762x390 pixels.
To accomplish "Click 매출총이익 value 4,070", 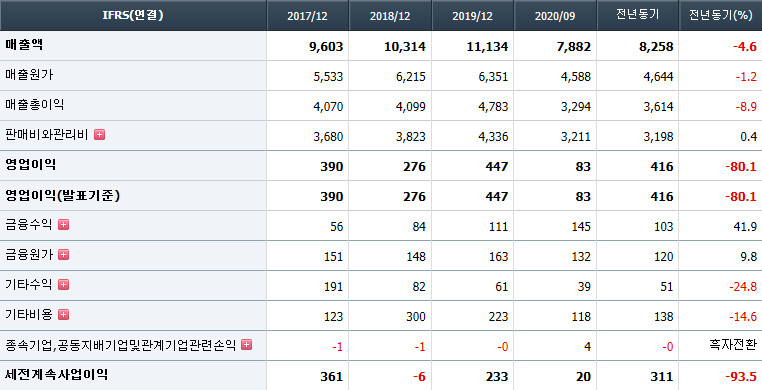I will click(328, 107).
